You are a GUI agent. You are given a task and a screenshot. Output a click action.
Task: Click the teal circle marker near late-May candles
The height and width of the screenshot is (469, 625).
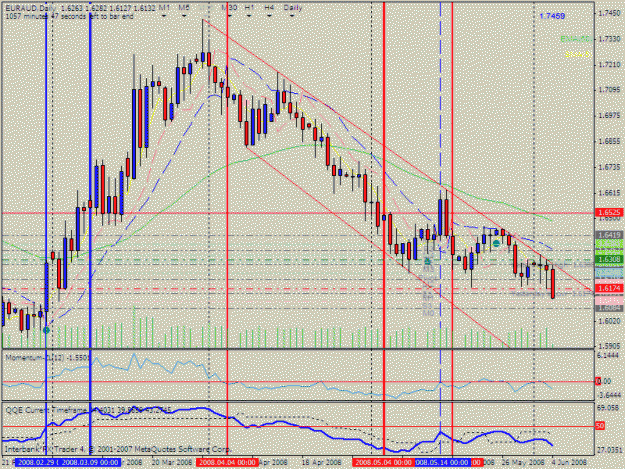click(x=496, y=243)
